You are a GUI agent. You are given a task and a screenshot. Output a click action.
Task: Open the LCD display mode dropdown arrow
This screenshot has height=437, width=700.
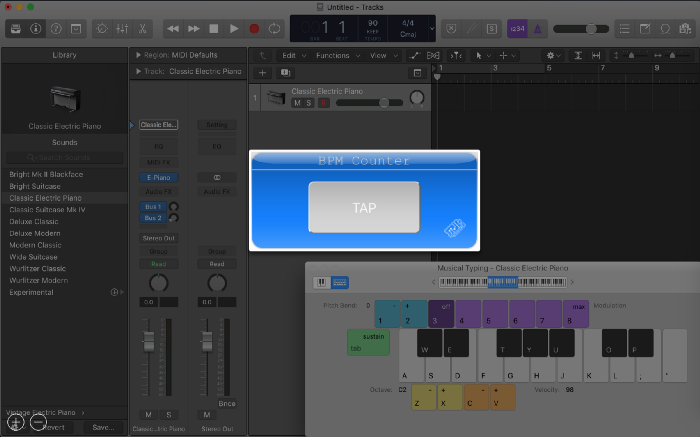point(432,29)
